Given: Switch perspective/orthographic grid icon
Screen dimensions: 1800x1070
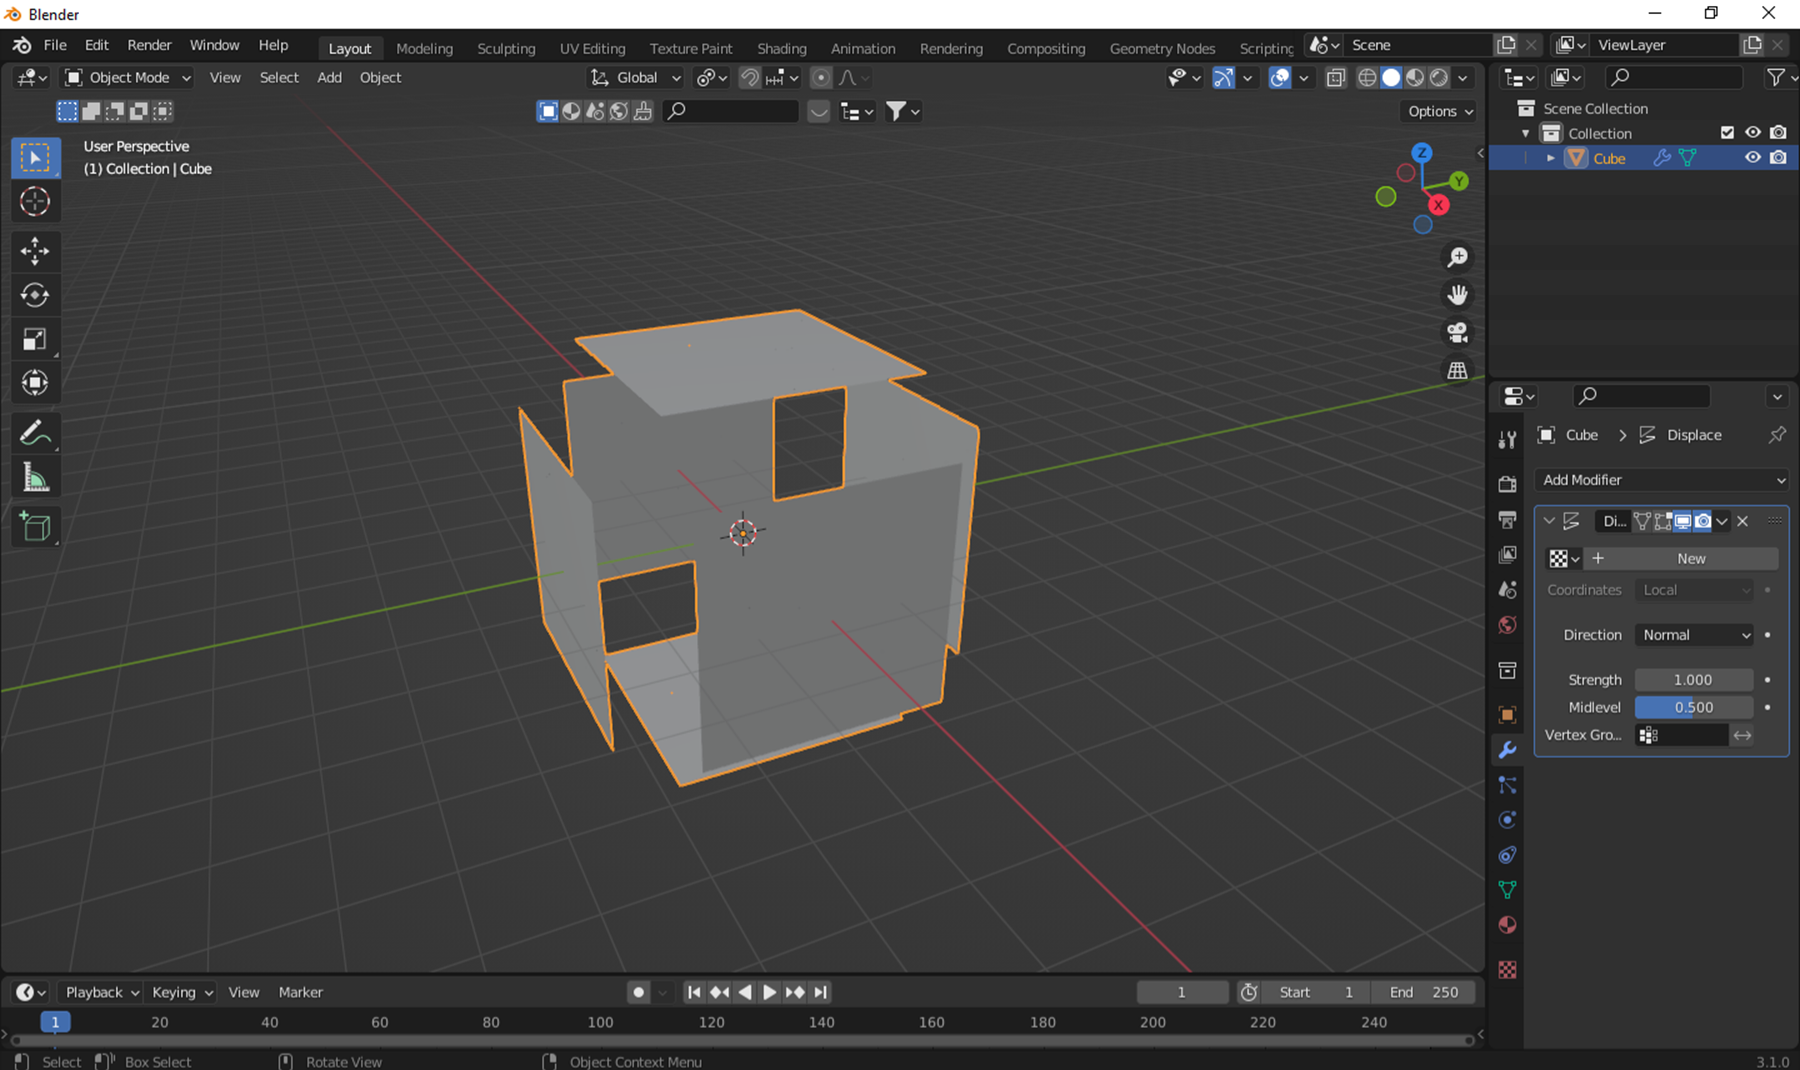Looking at the screenshot, I should point(1458,370).
